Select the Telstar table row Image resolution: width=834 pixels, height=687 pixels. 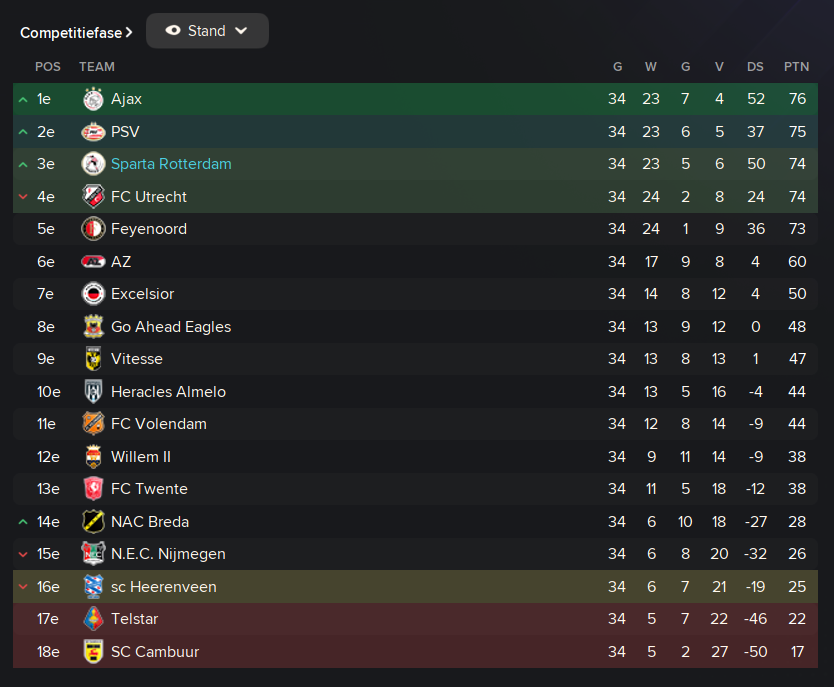[x=415, y=619]
